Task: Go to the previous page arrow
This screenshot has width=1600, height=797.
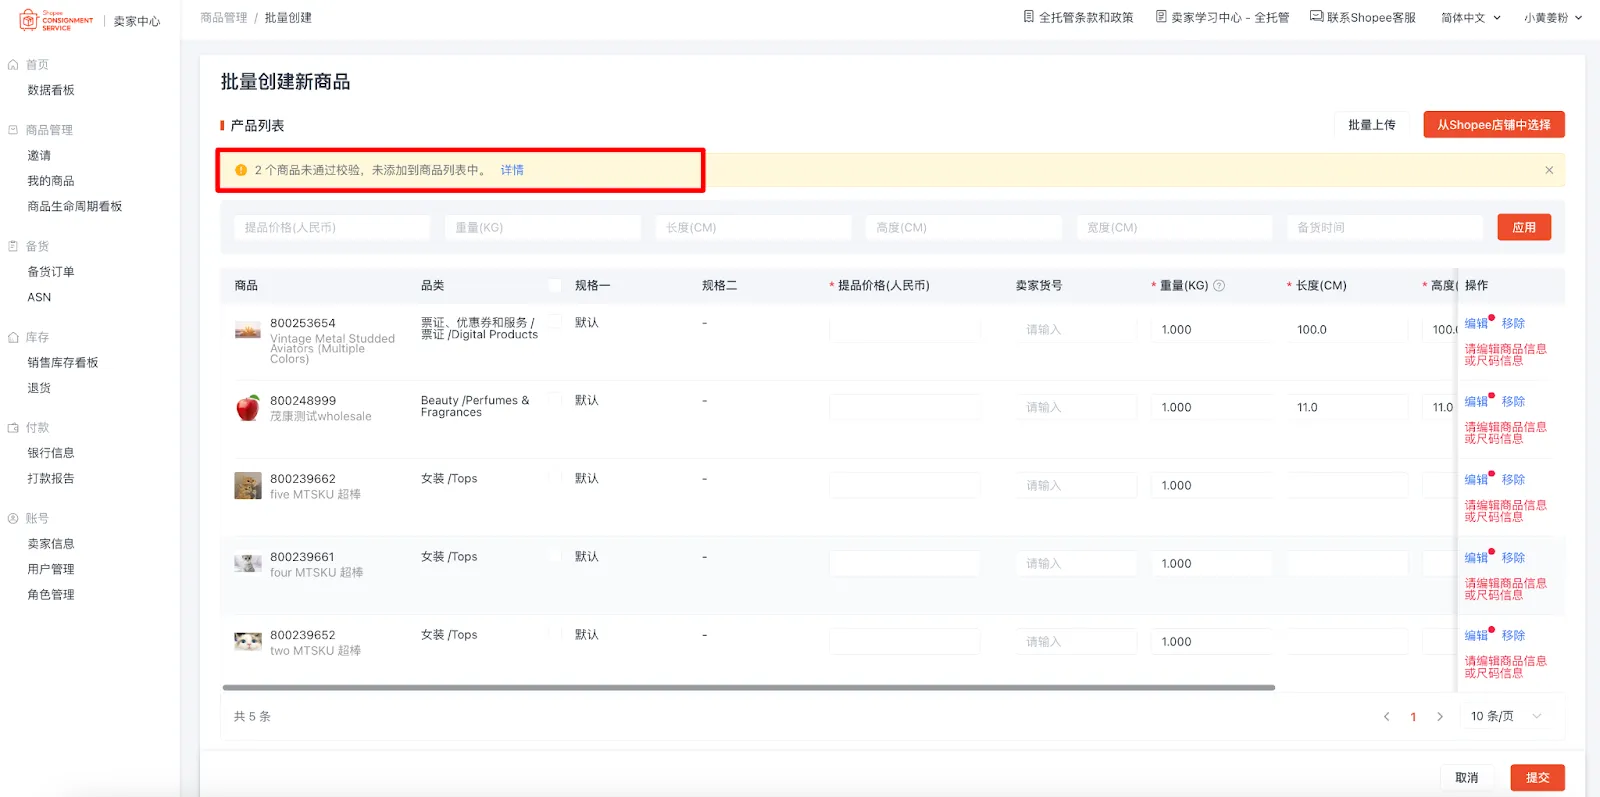Action: pos(1387,717)
